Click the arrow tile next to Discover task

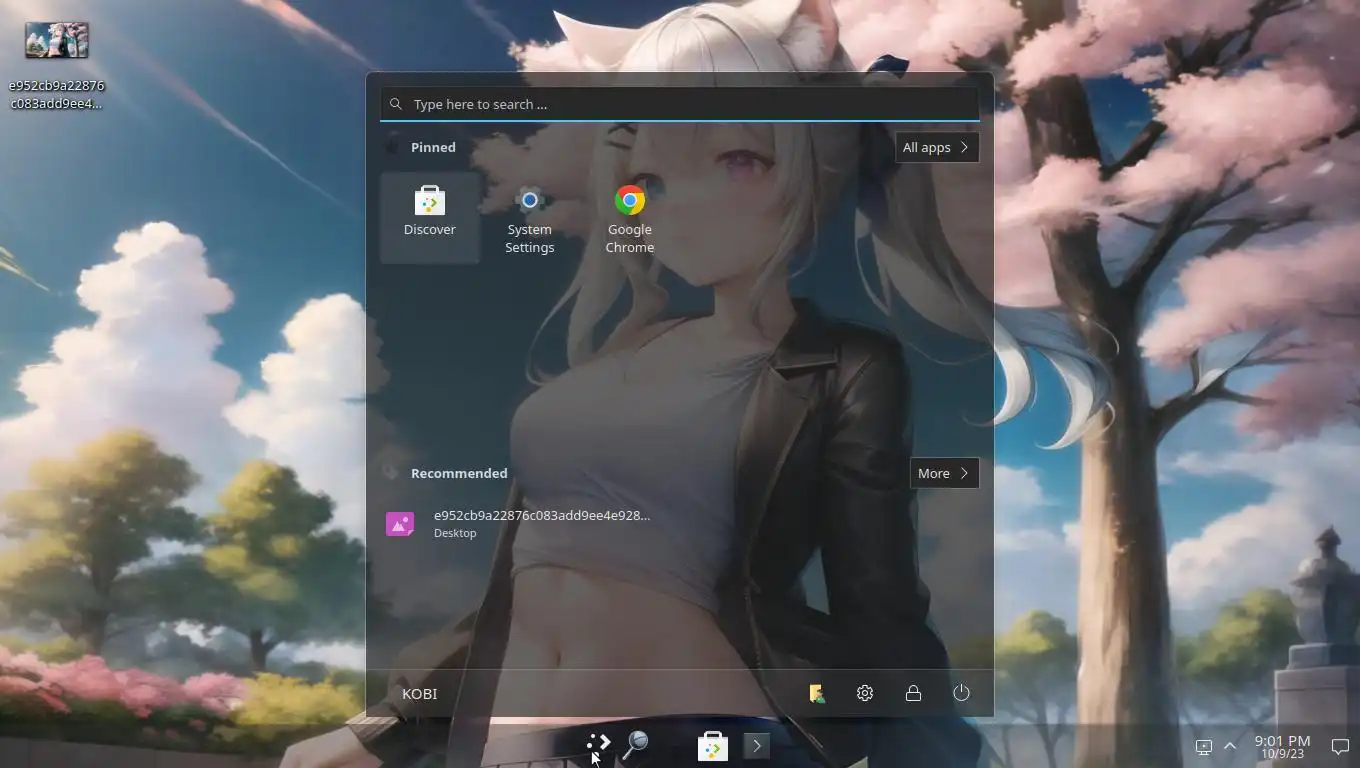757,746
